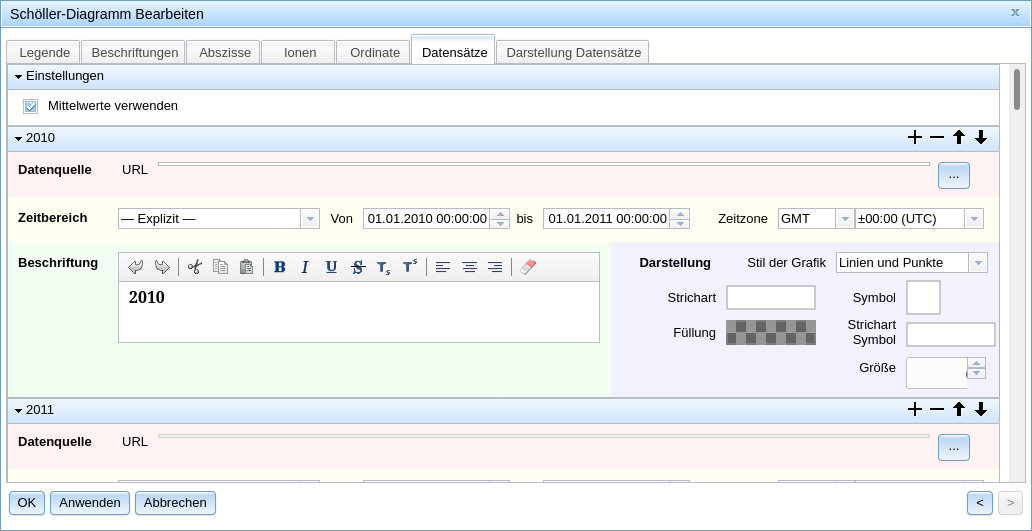Click the Abbrechen button

coord(175,503)
